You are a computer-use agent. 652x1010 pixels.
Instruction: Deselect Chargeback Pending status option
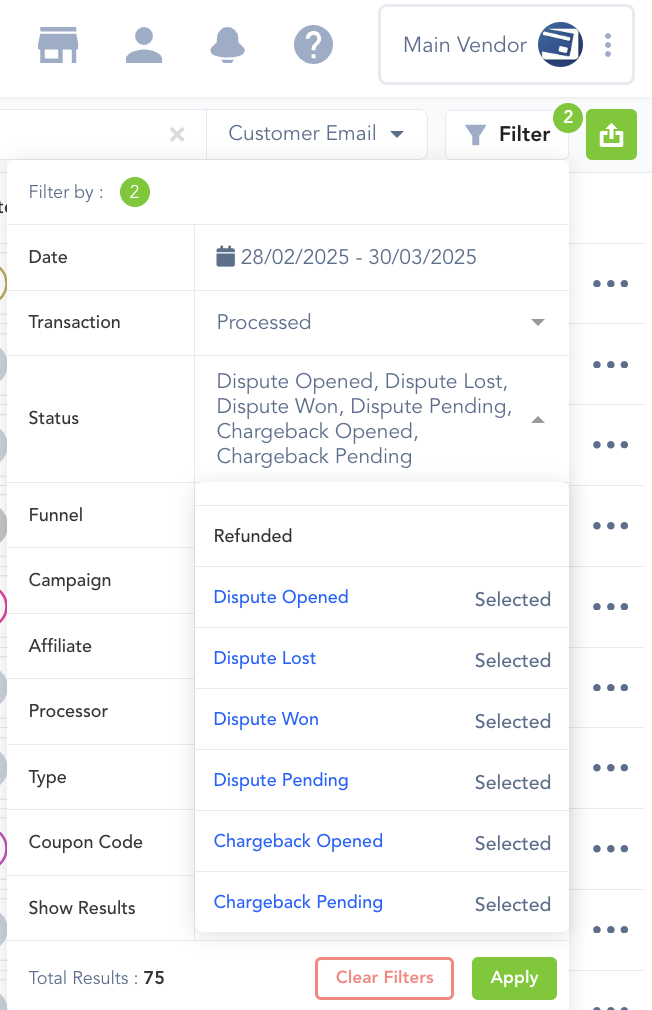pyautogui.click(x=298, y=902)
